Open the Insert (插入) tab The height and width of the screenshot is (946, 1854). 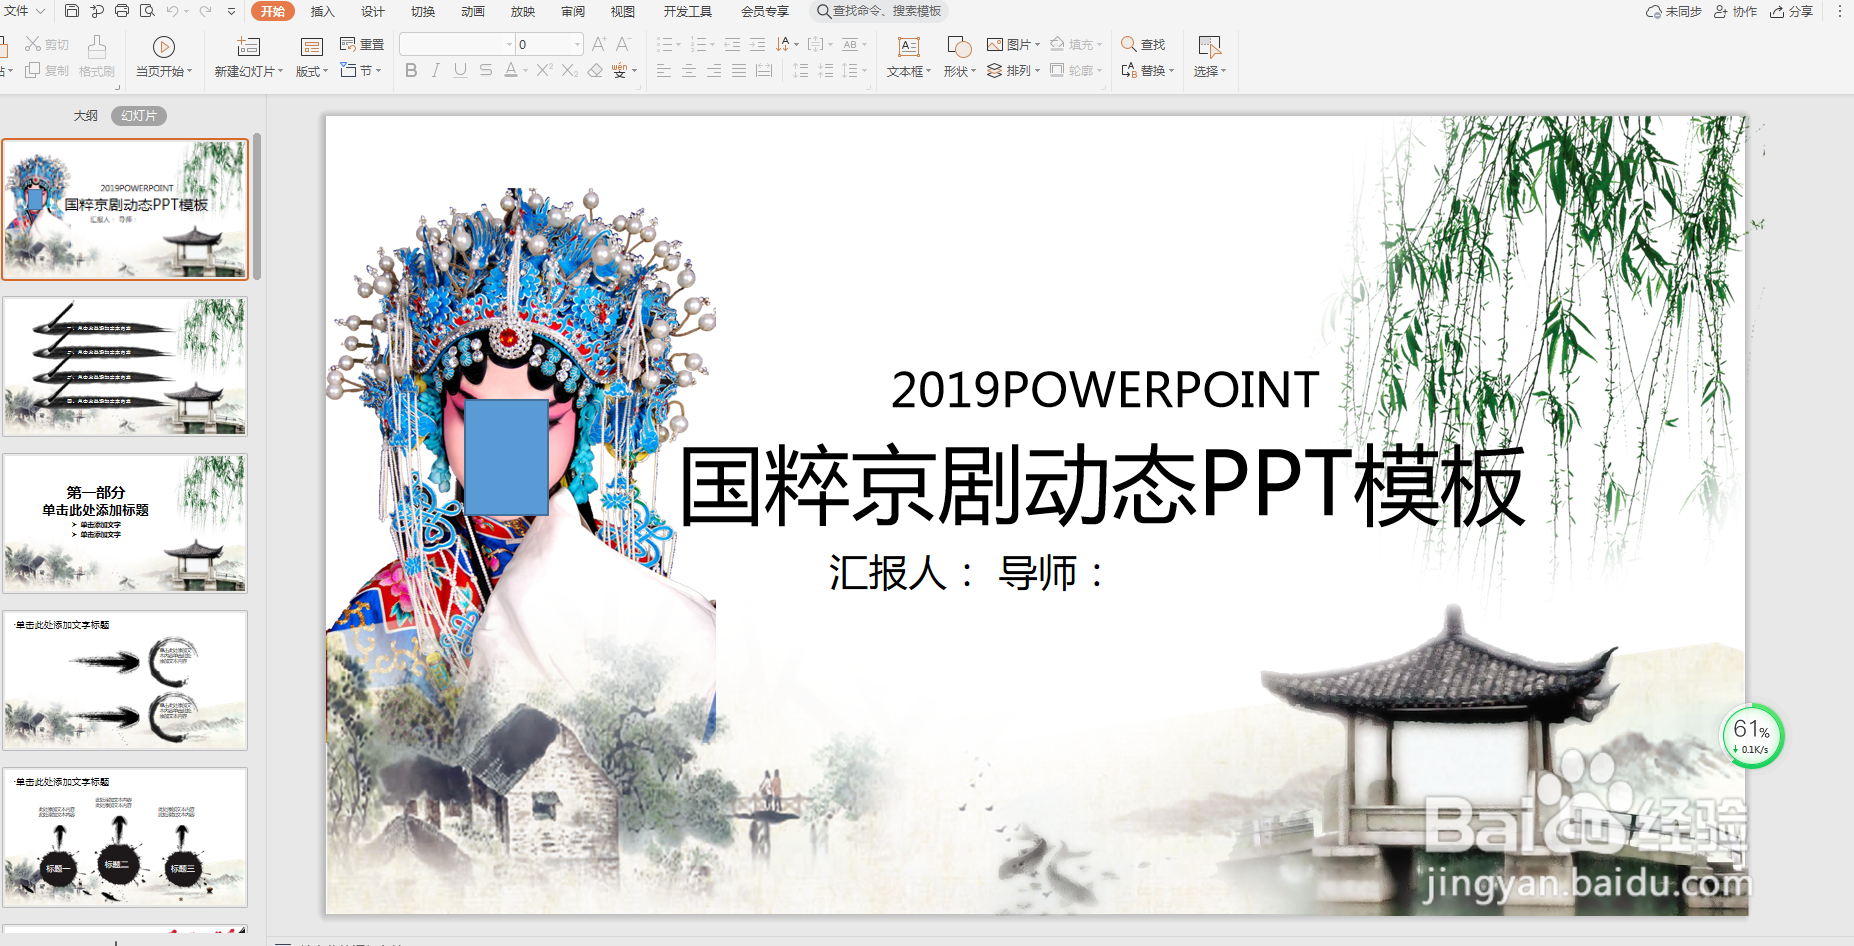click(x=322, y=11)
